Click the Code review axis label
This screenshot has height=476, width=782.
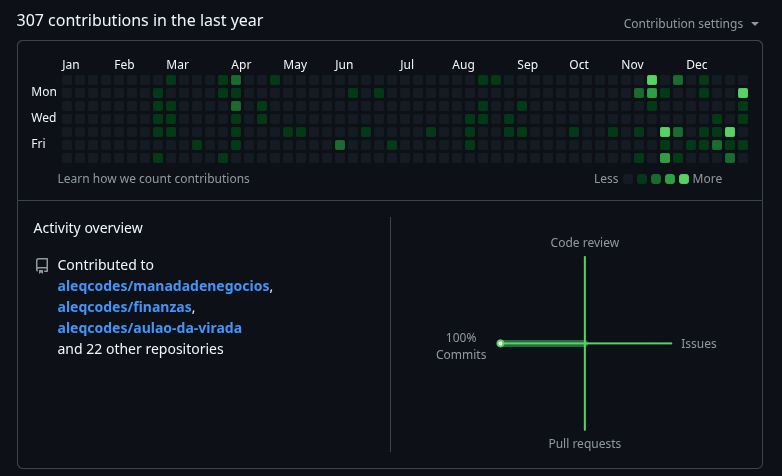pos(584,243)
